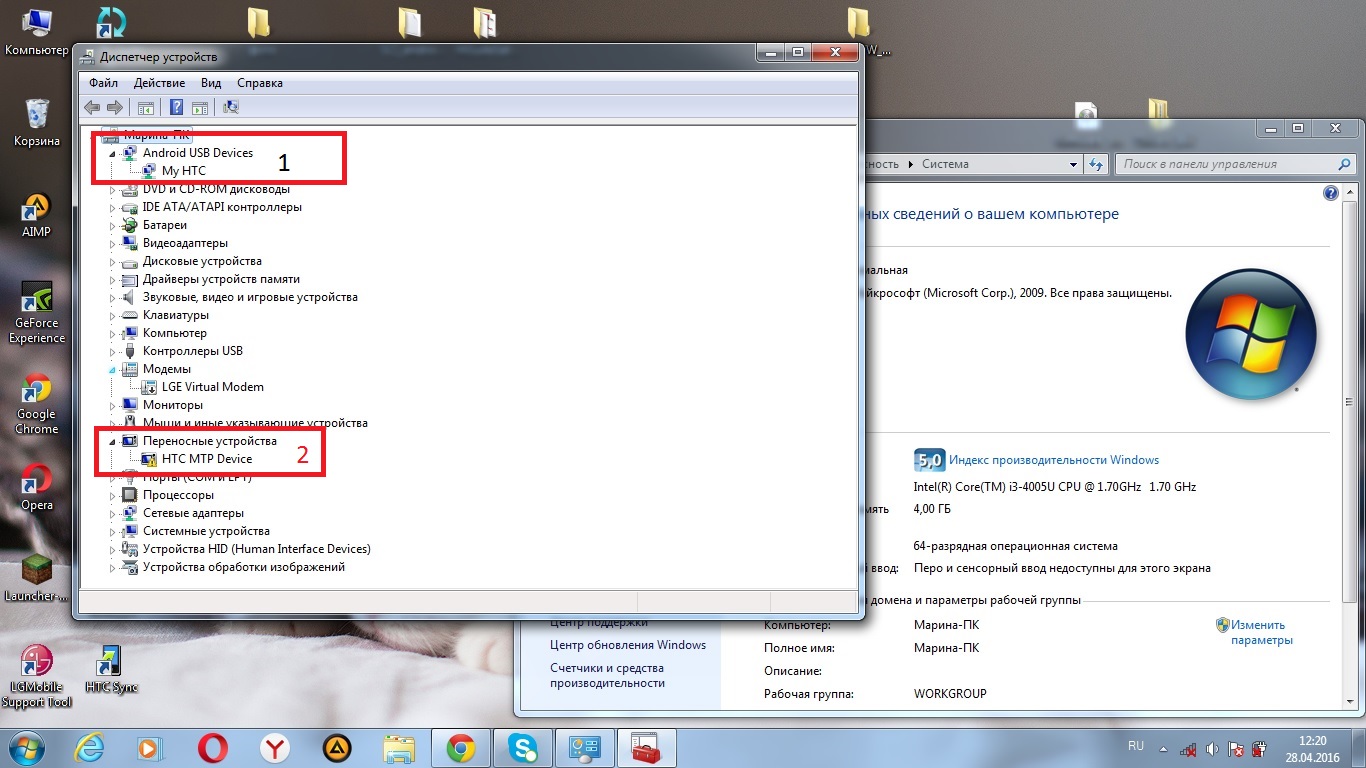Expand the Контроллеры USB tree node
The width and height of the screenshot is (1366, 768).
(113, 351)
